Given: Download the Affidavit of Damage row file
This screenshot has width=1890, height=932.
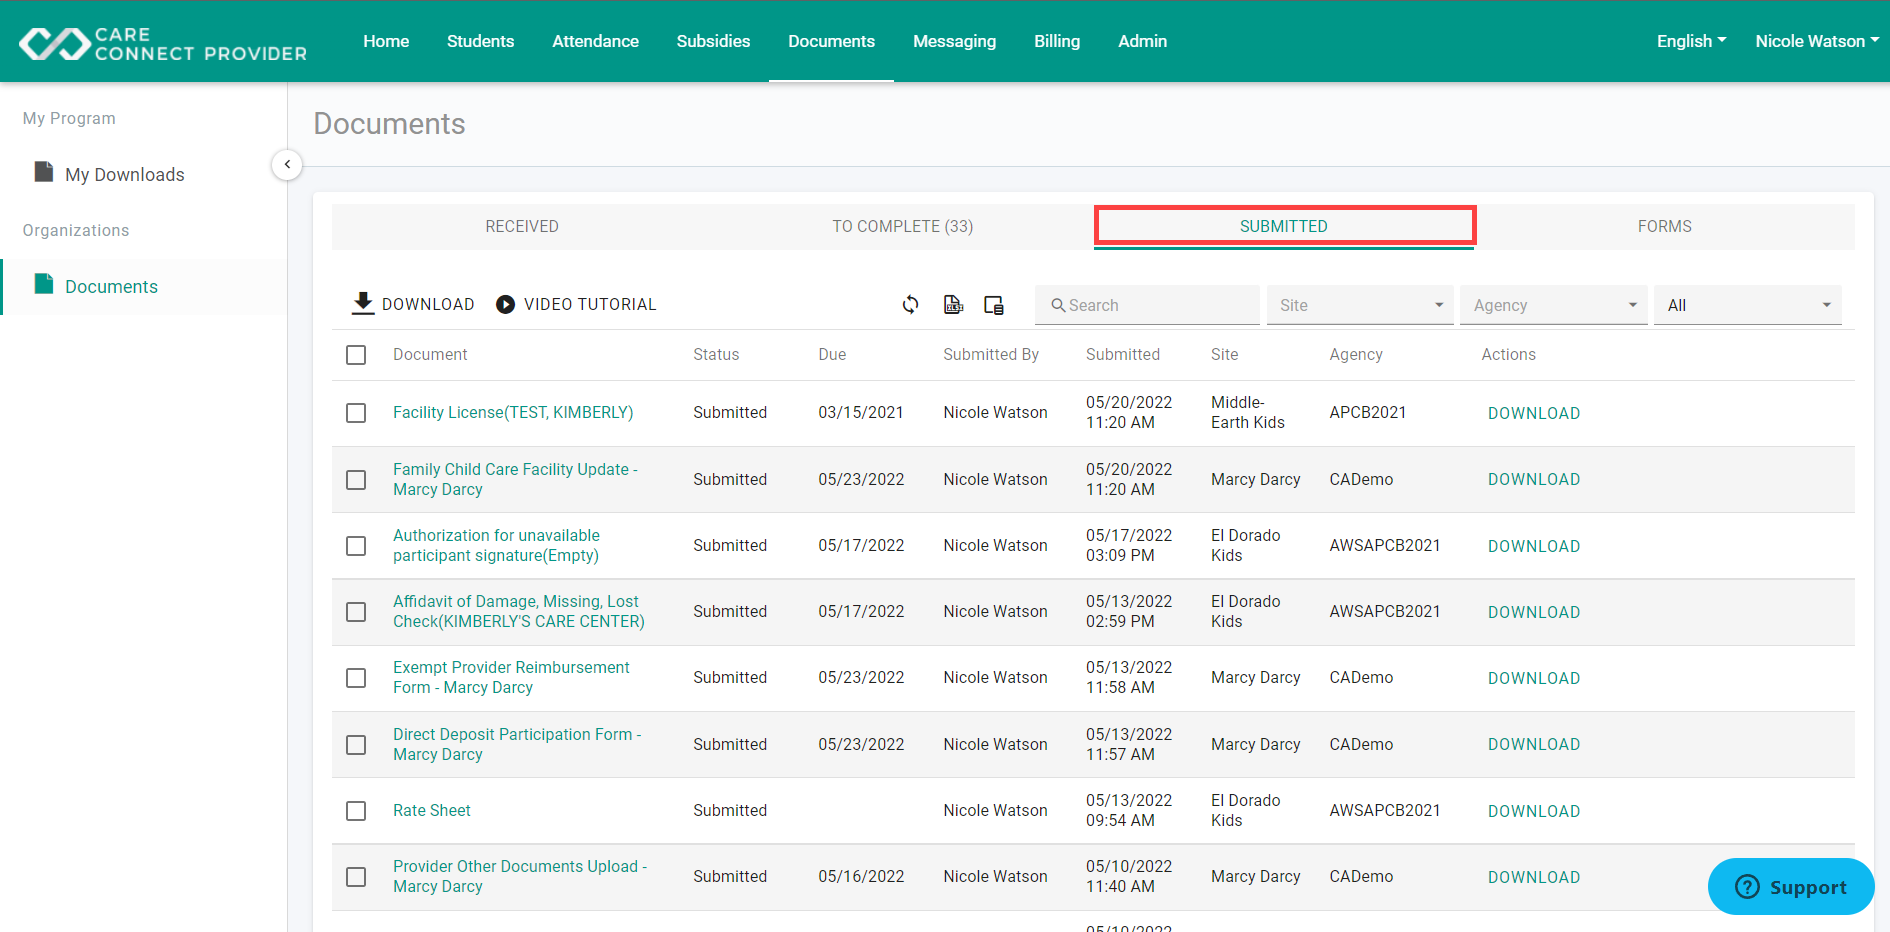Looking at the screenshot, I should click(1534, 612).
